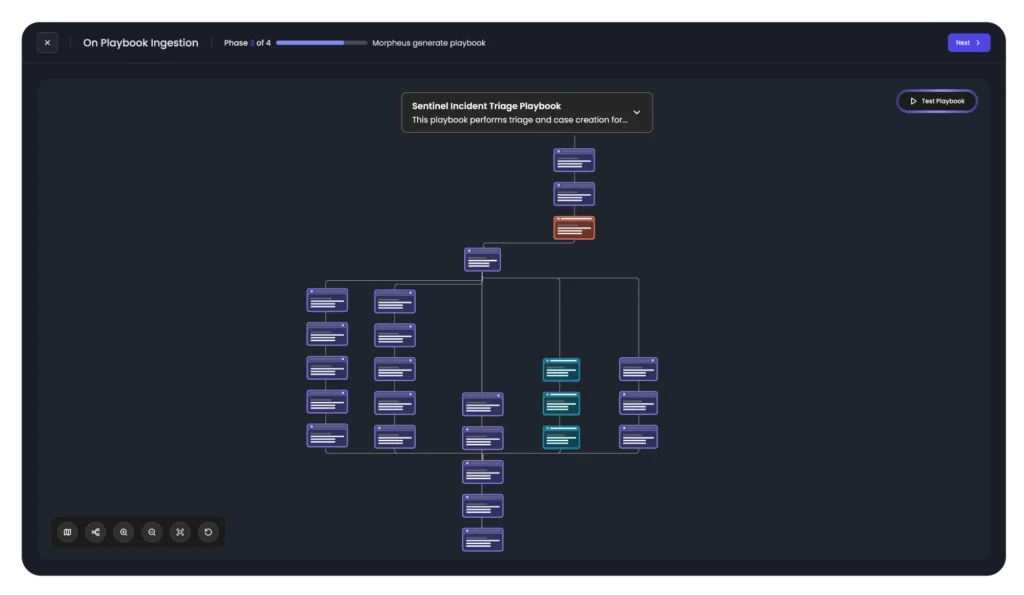Click the Morpheus generate playbook label
The width and height of the screenshot is (1024, 595).
(x=428, y=43)
